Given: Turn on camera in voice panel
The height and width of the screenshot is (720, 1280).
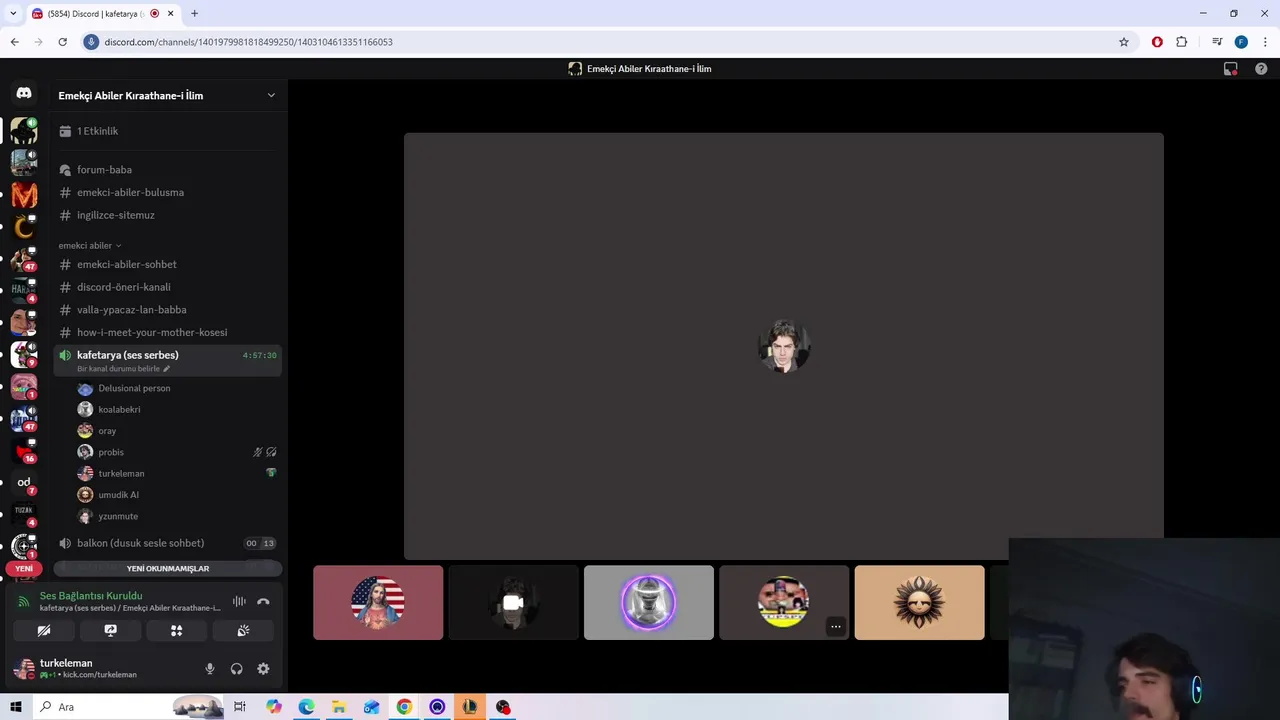Looking at the screenshot, I should pyautogui.click(x=44, y=631).
